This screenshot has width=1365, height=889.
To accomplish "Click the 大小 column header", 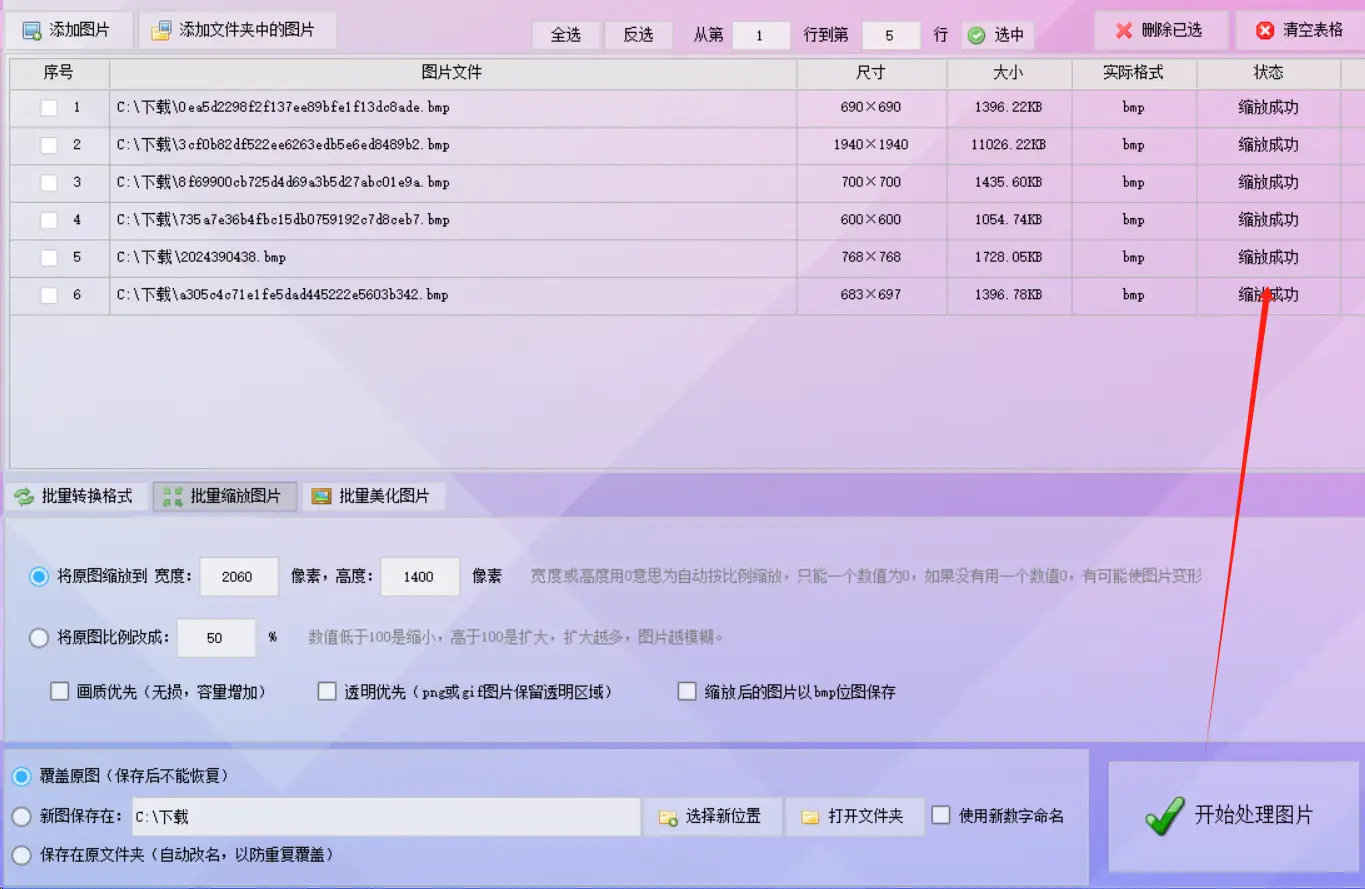I will (1009, 73).
